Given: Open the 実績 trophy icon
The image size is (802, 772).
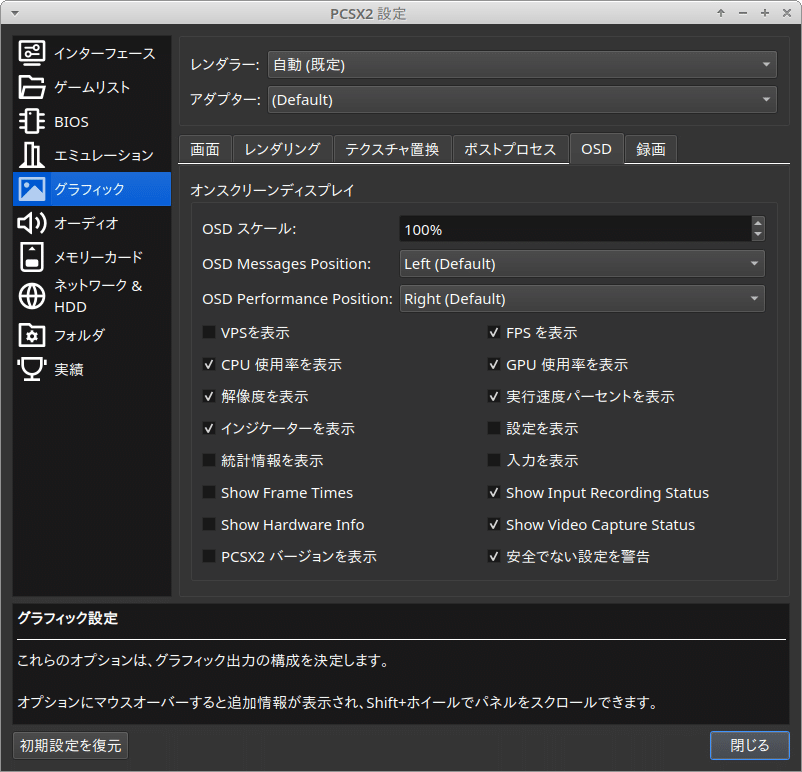Looking at the screenshot, I should tap(32, 369).
